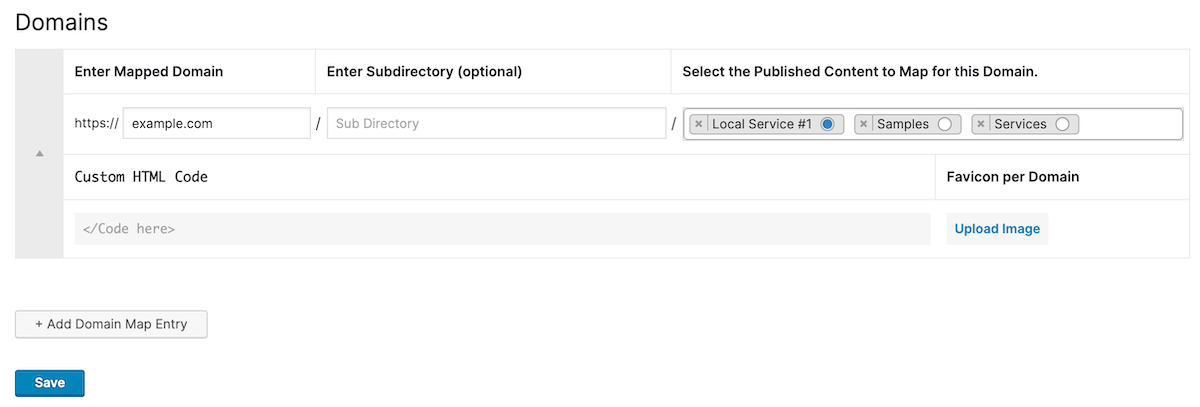Click the Services tag label
The height and width of the screenshot is (407, 1200).
point(1020,124)
